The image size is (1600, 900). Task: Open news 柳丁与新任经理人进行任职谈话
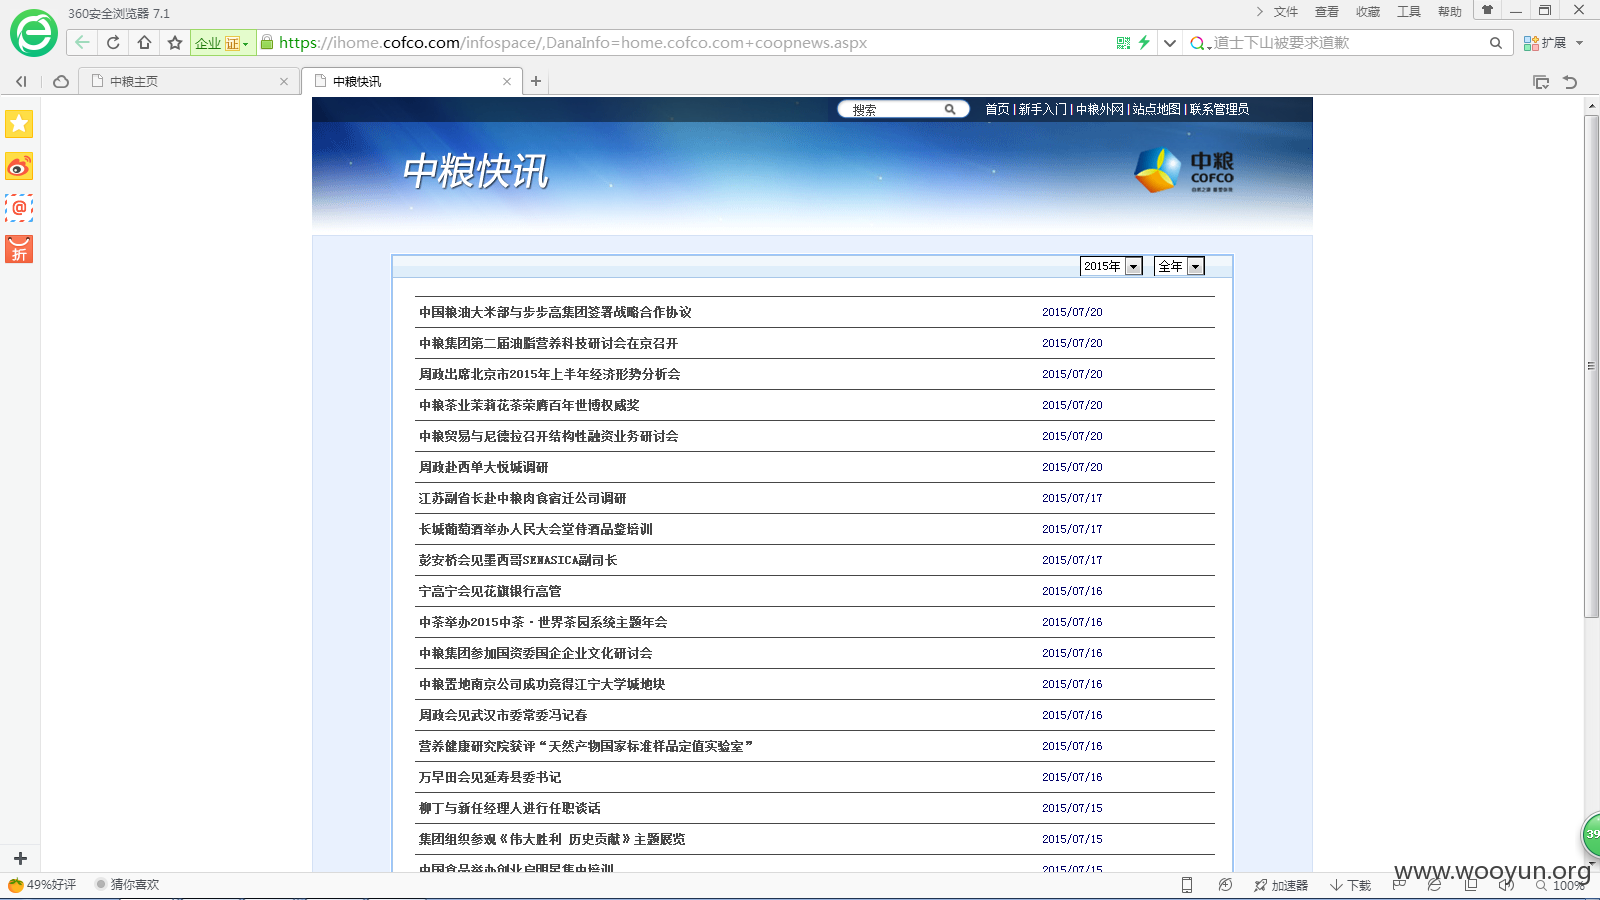pyautogui.click(x=509, y=808)
